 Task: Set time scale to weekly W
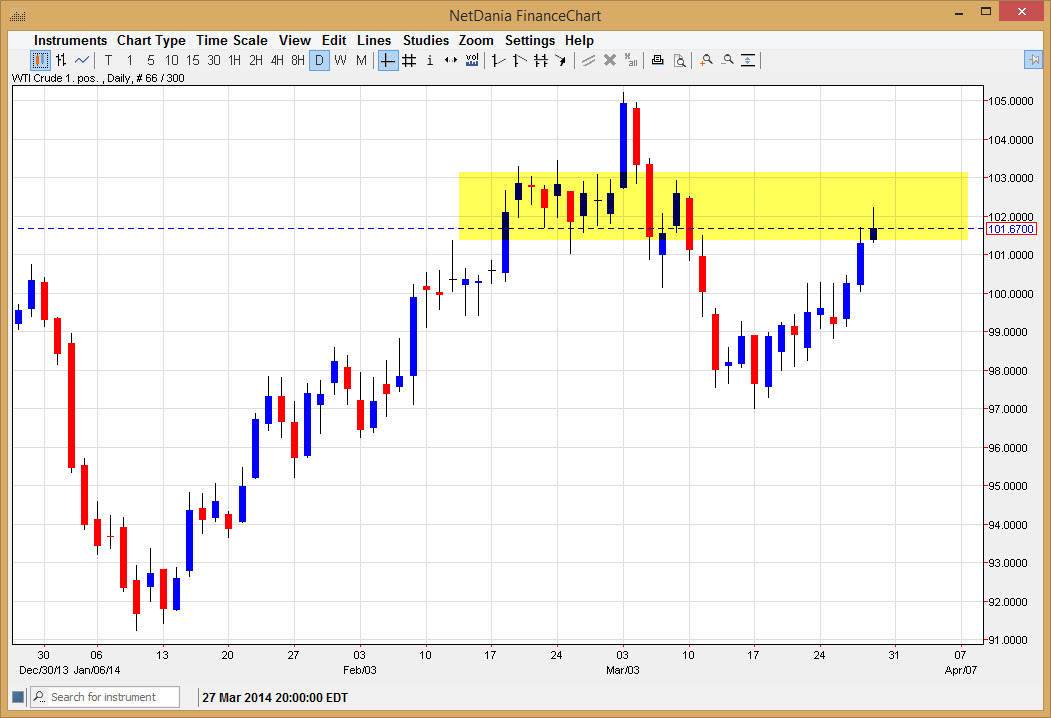click(x=341, y=60)
